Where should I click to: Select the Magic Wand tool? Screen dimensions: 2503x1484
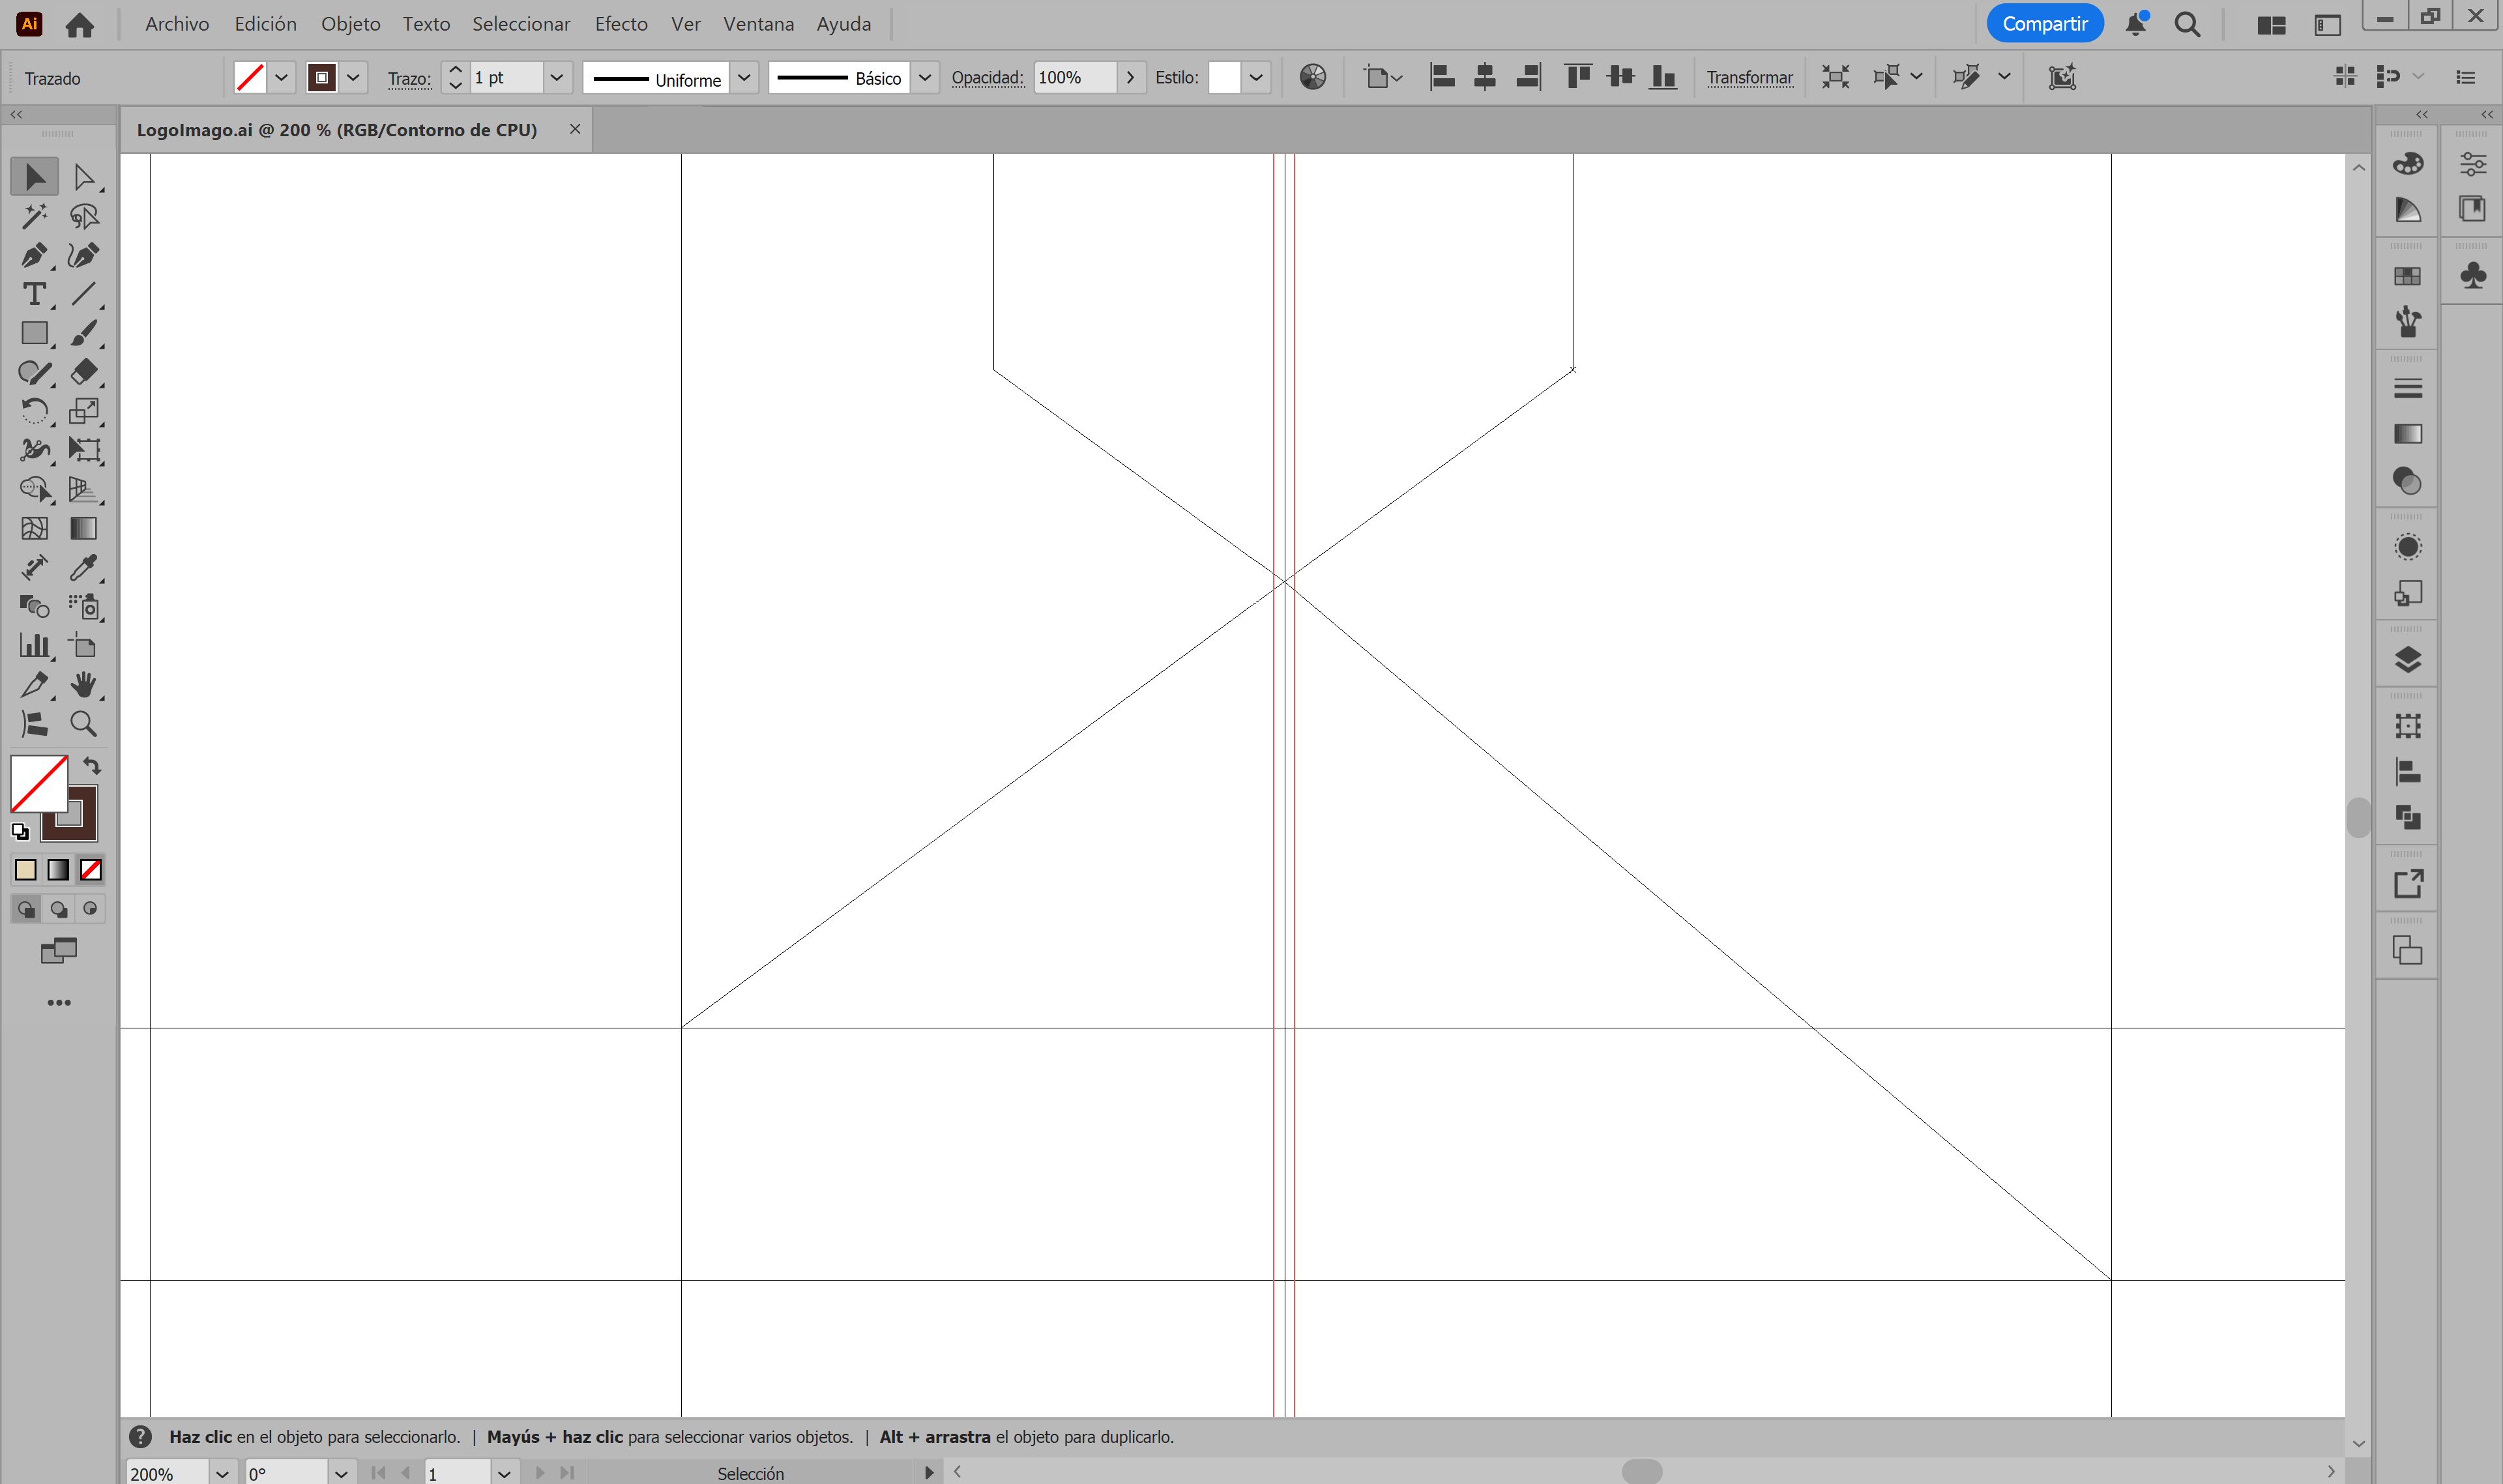[x=33, y=216]
